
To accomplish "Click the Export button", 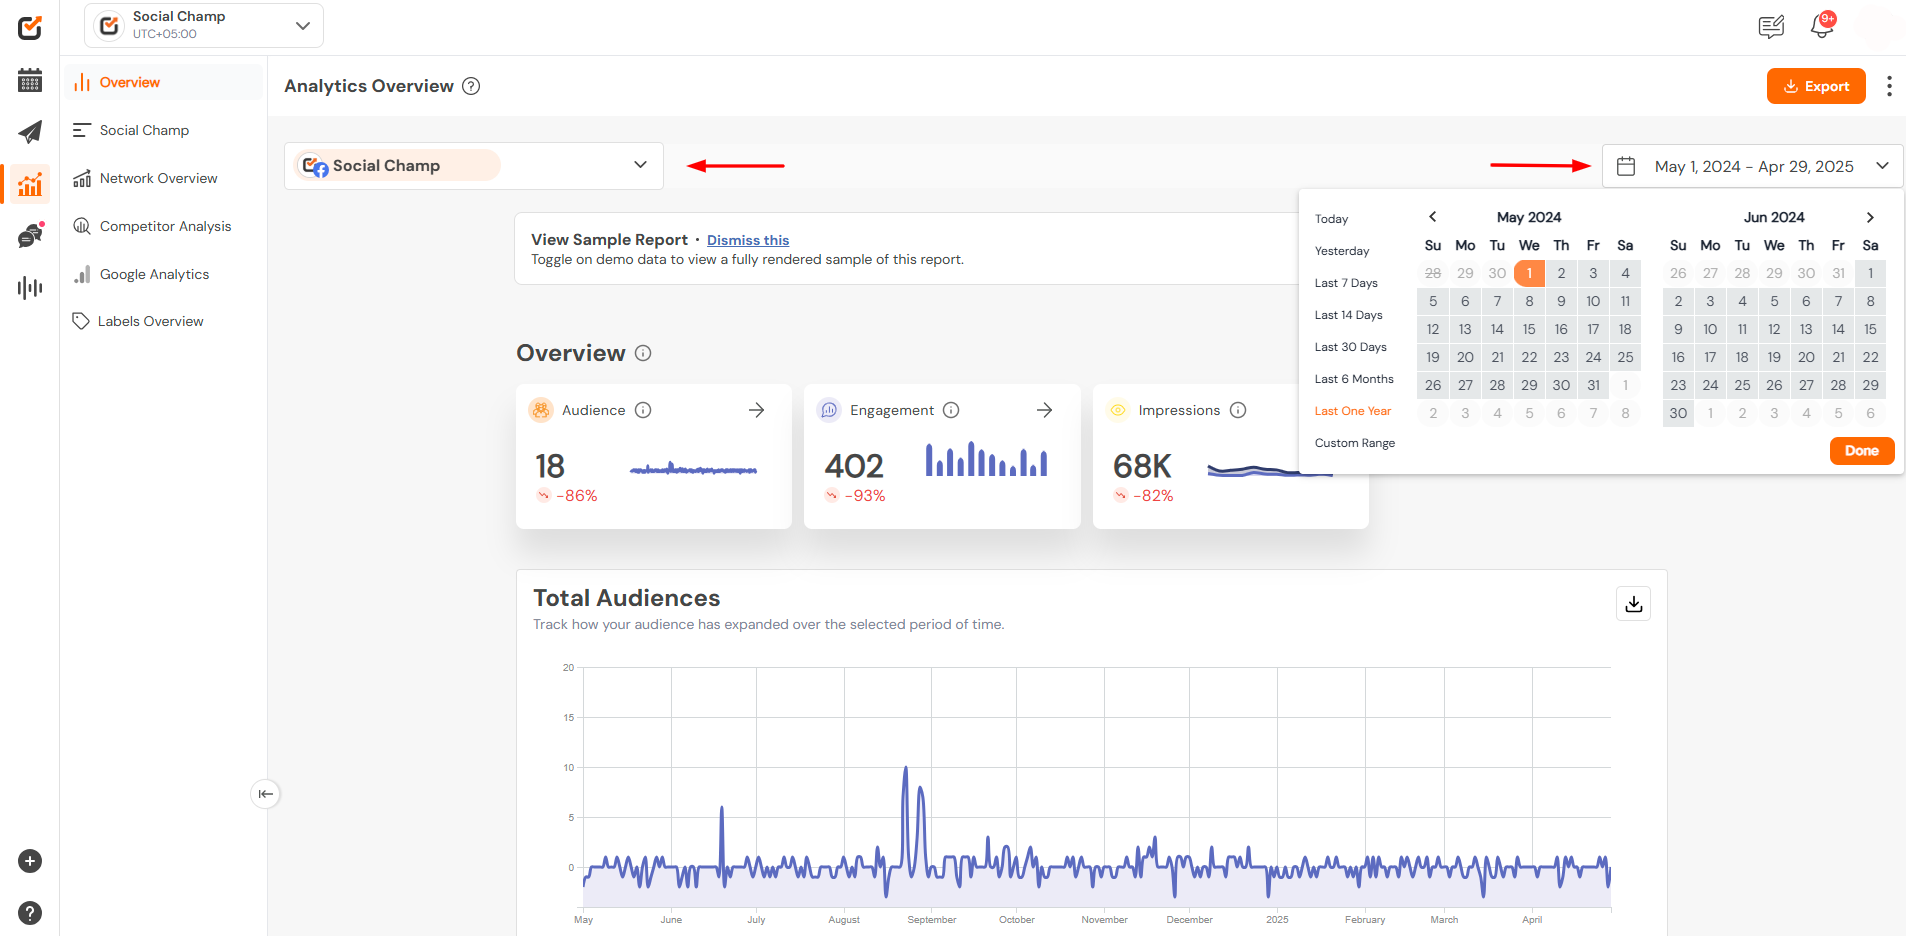I will (1816, 86).
